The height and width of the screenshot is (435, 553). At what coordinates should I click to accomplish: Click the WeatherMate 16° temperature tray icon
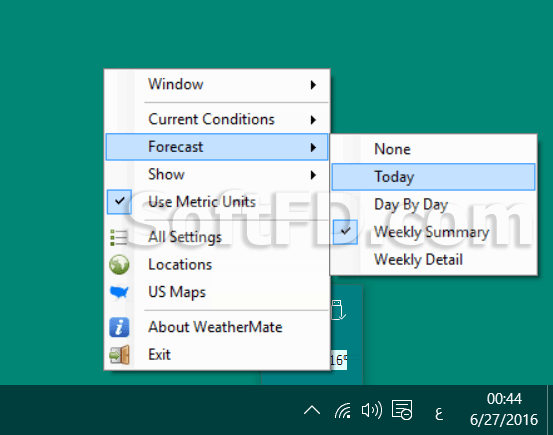339,360
